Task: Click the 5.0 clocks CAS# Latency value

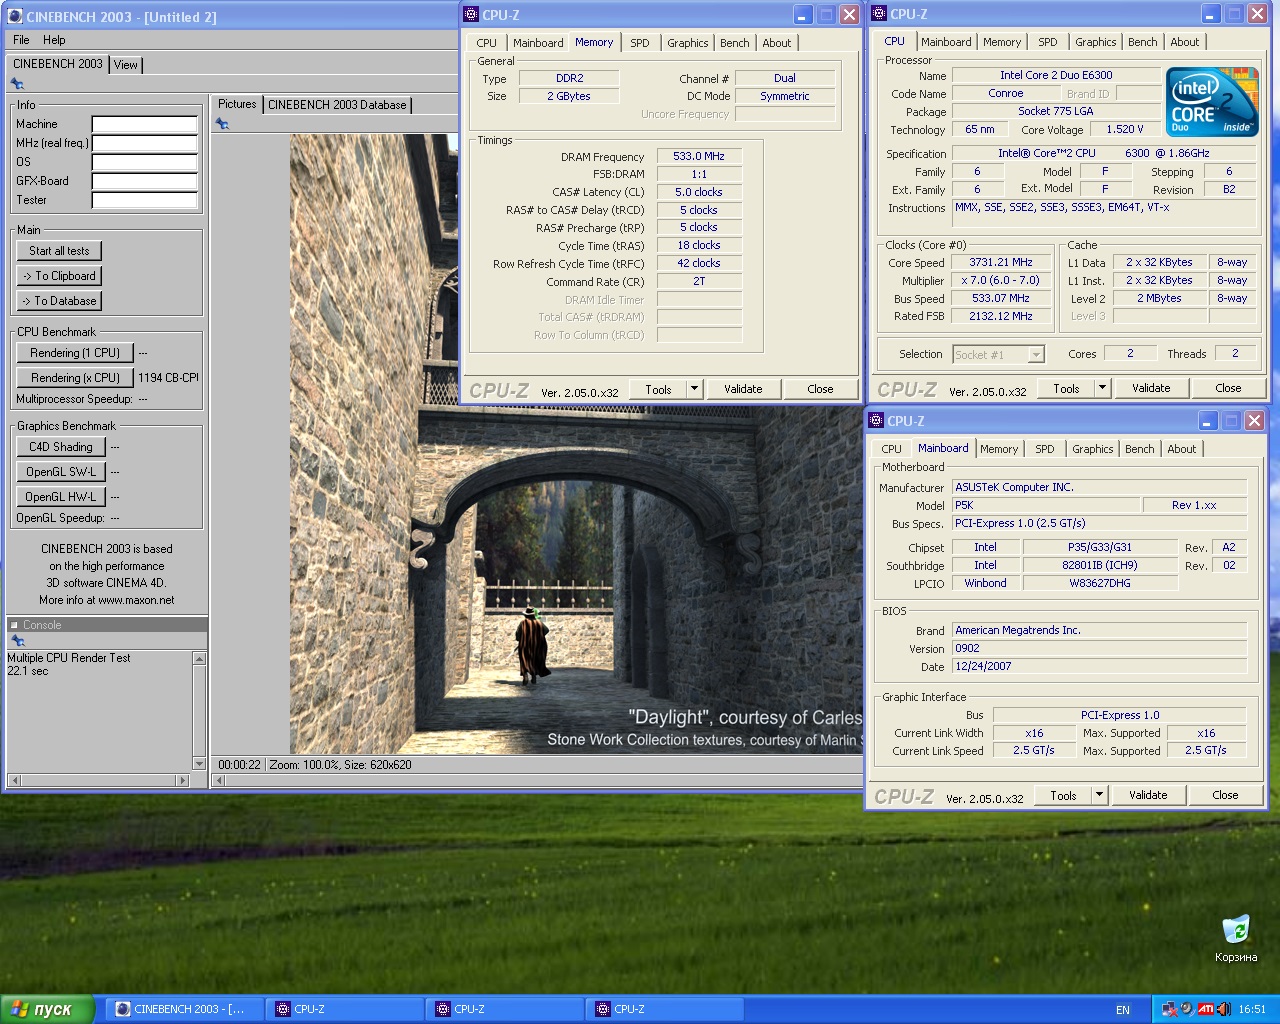Action: tap(699, 192)
